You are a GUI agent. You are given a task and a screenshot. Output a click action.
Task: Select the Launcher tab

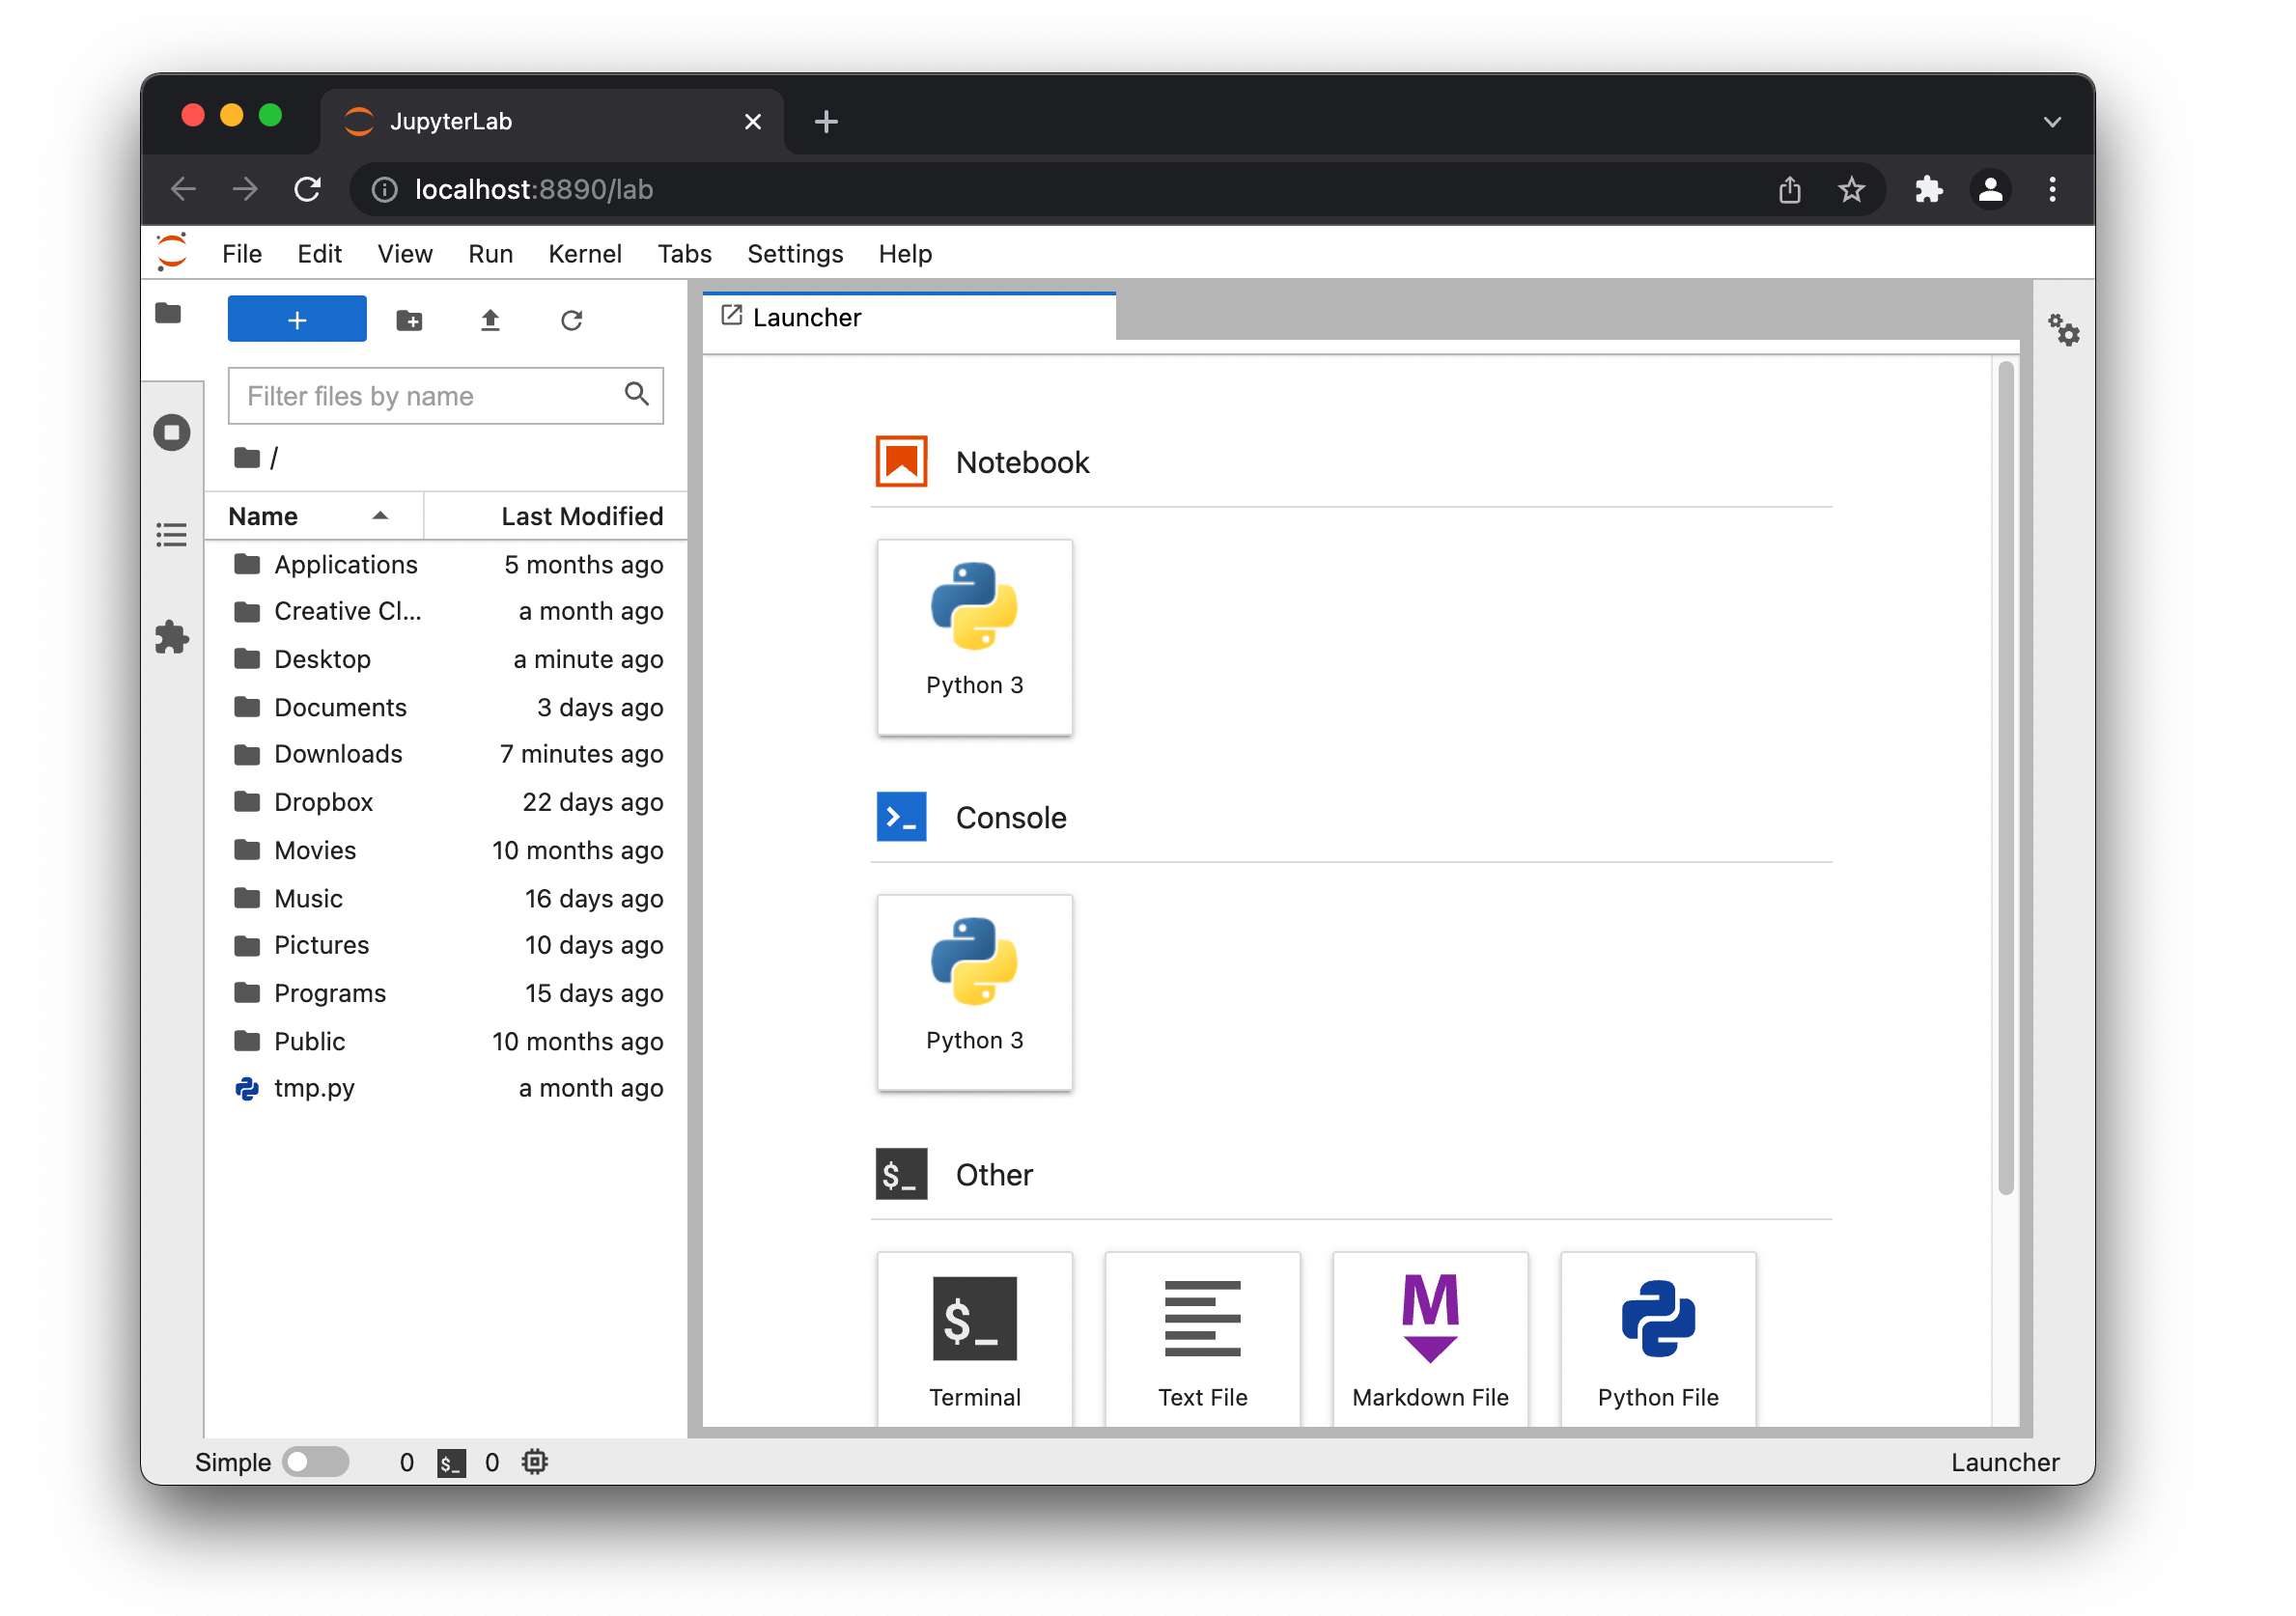point(909,317)
